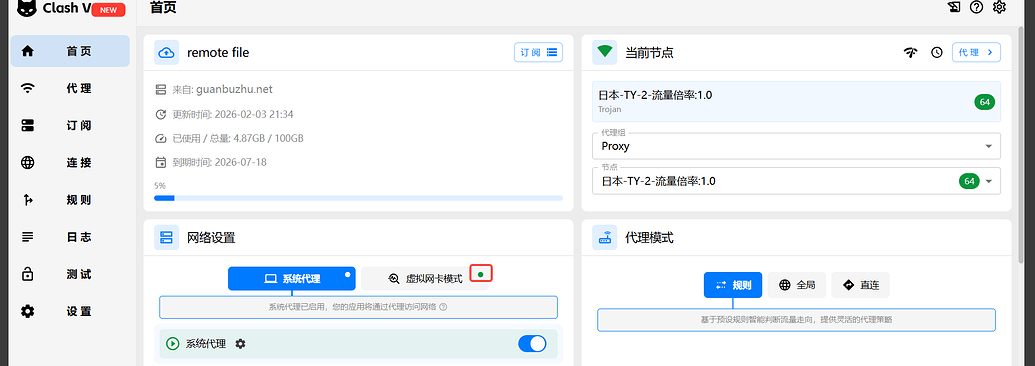Viewport: 1035px width, 366px height.
Task: Select 全局 global proxy mode
Action: pos(797,285)
